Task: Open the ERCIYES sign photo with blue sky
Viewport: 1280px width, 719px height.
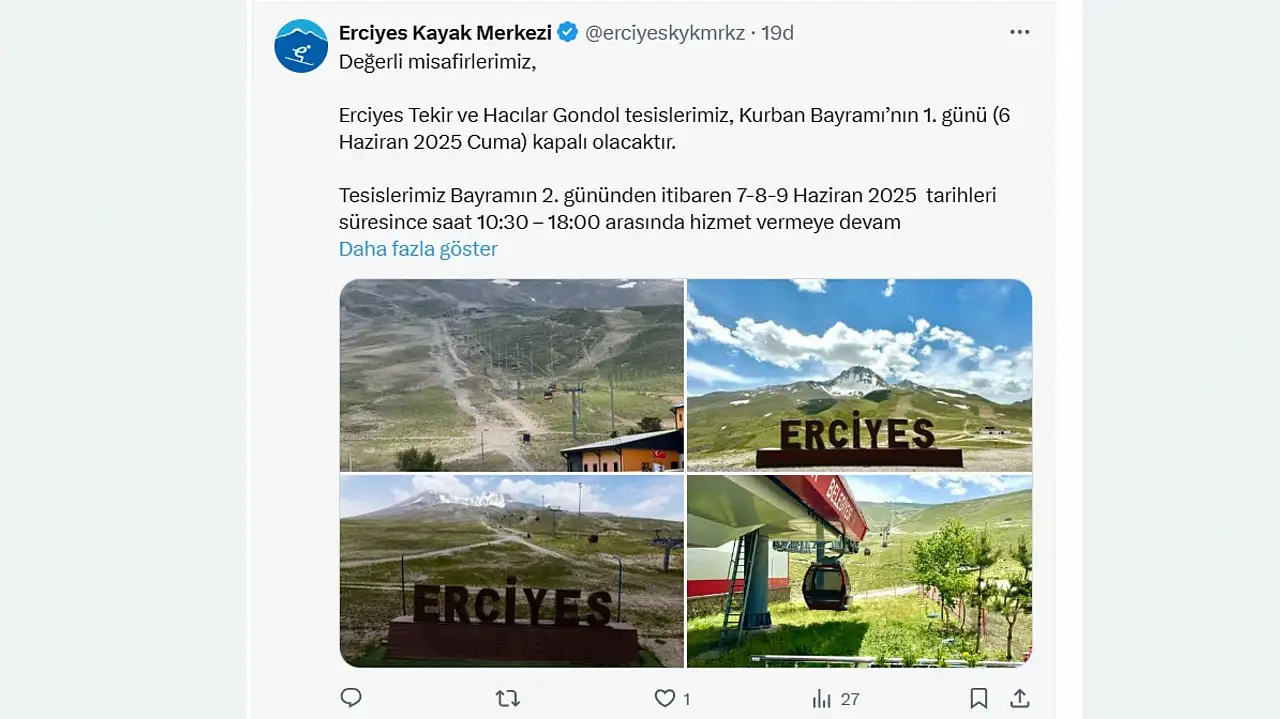Action: coord(859,375)
